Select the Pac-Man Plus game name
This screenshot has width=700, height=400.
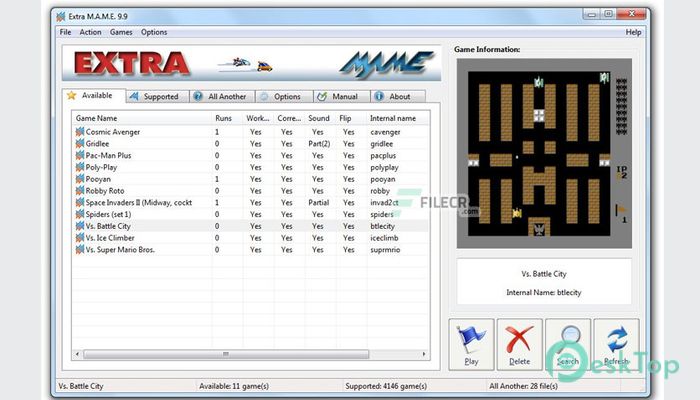pos(108,155)
